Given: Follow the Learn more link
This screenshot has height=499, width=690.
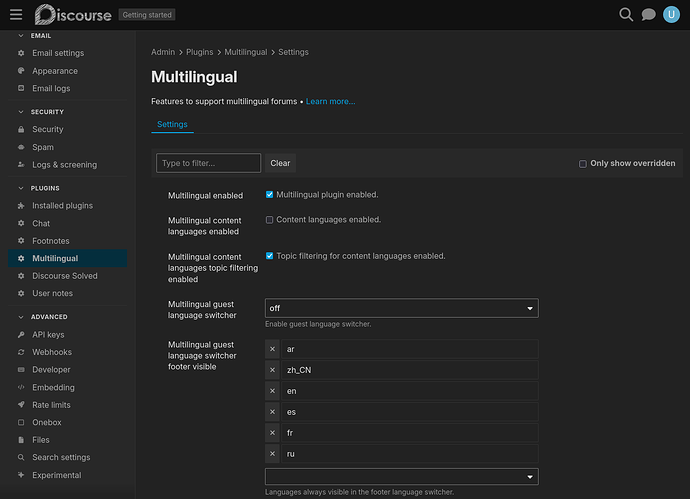Looking at the screenshot, I should pos(330,101).
